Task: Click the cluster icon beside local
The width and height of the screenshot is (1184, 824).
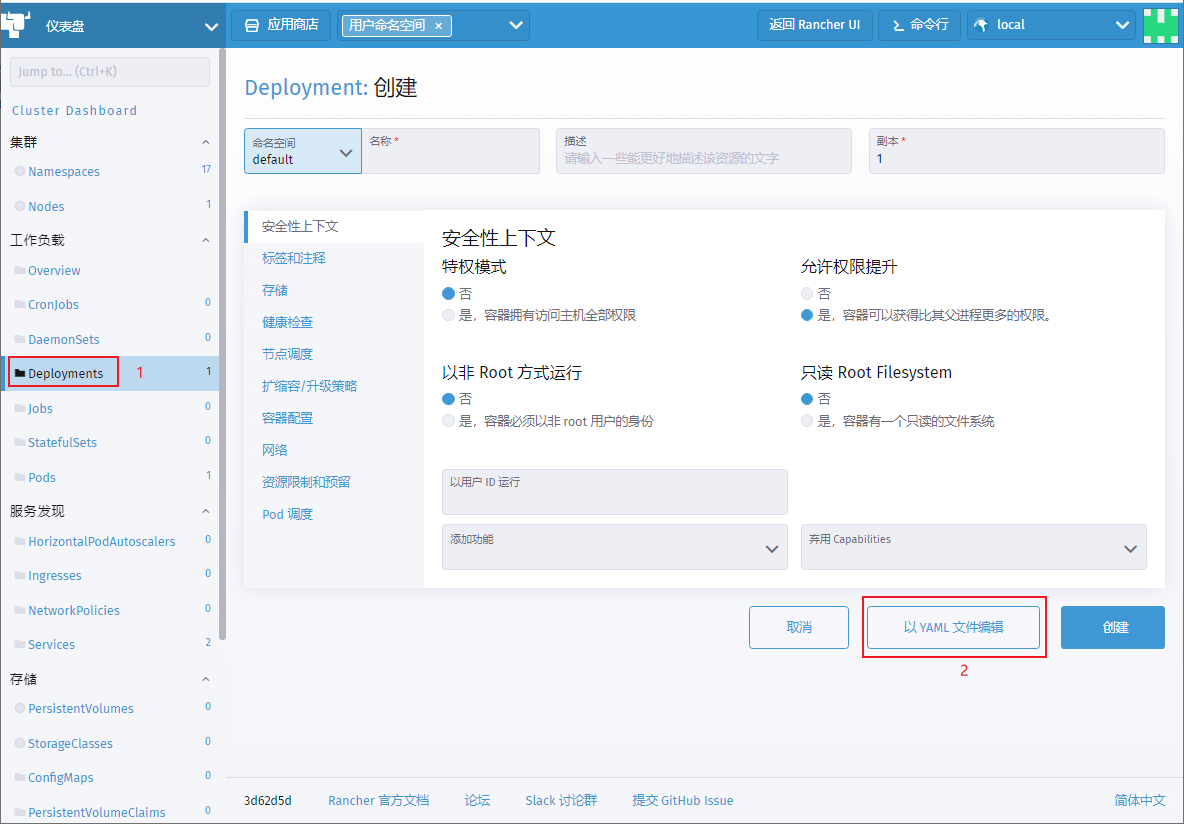Action: [981, 26]
